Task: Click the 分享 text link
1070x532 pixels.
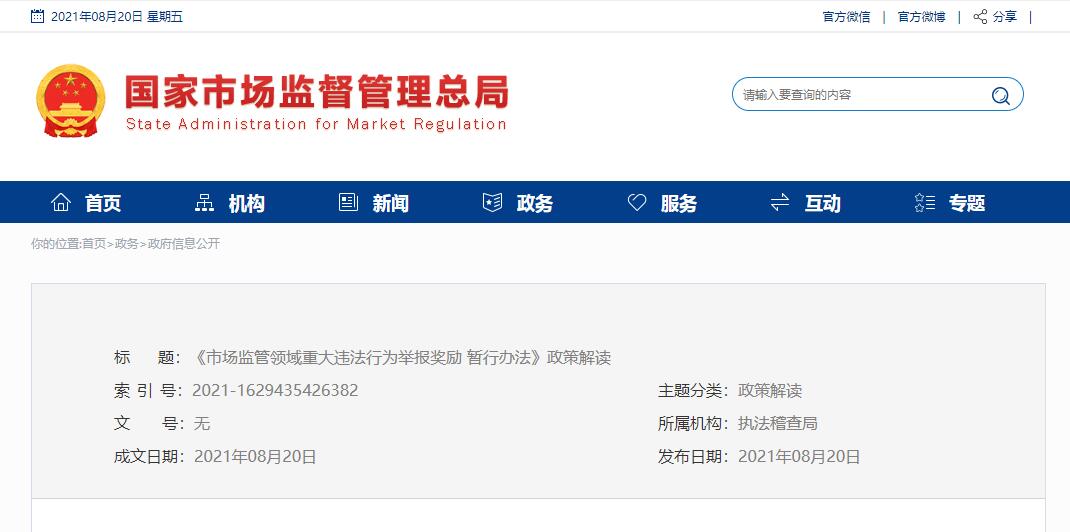Action: coord(1004,17)
